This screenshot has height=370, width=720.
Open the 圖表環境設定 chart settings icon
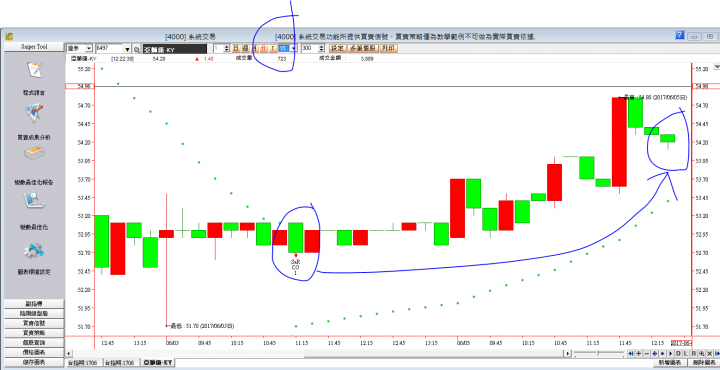pyautogui.click(x=34, y=250)
